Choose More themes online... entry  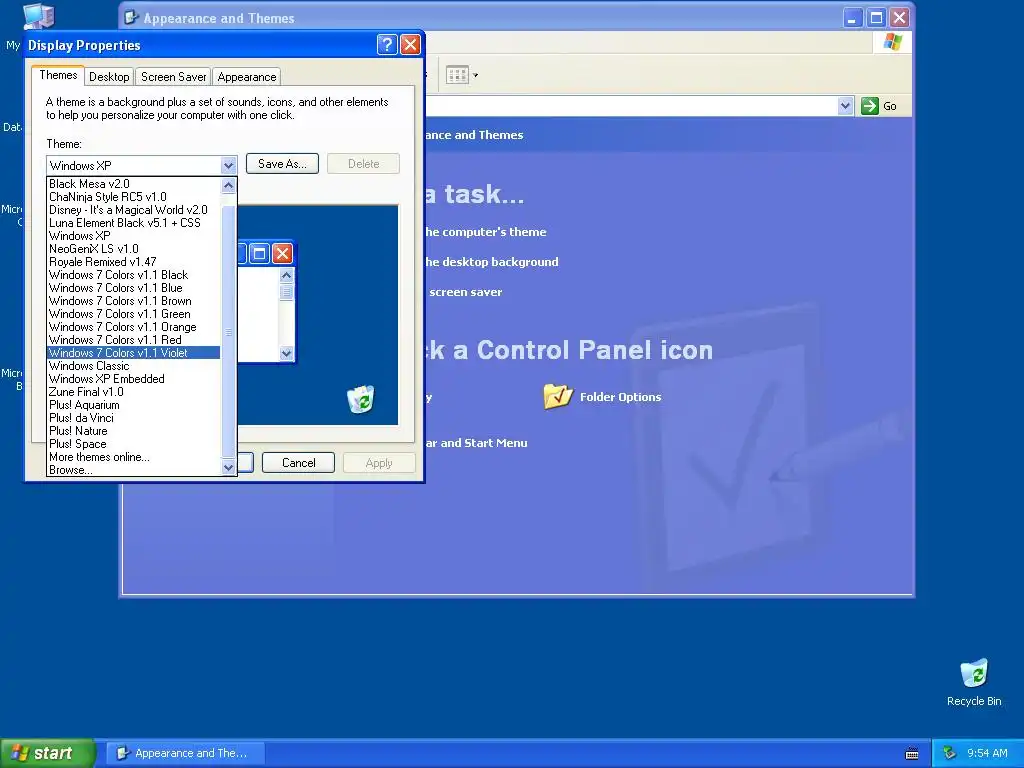(134, 457)
